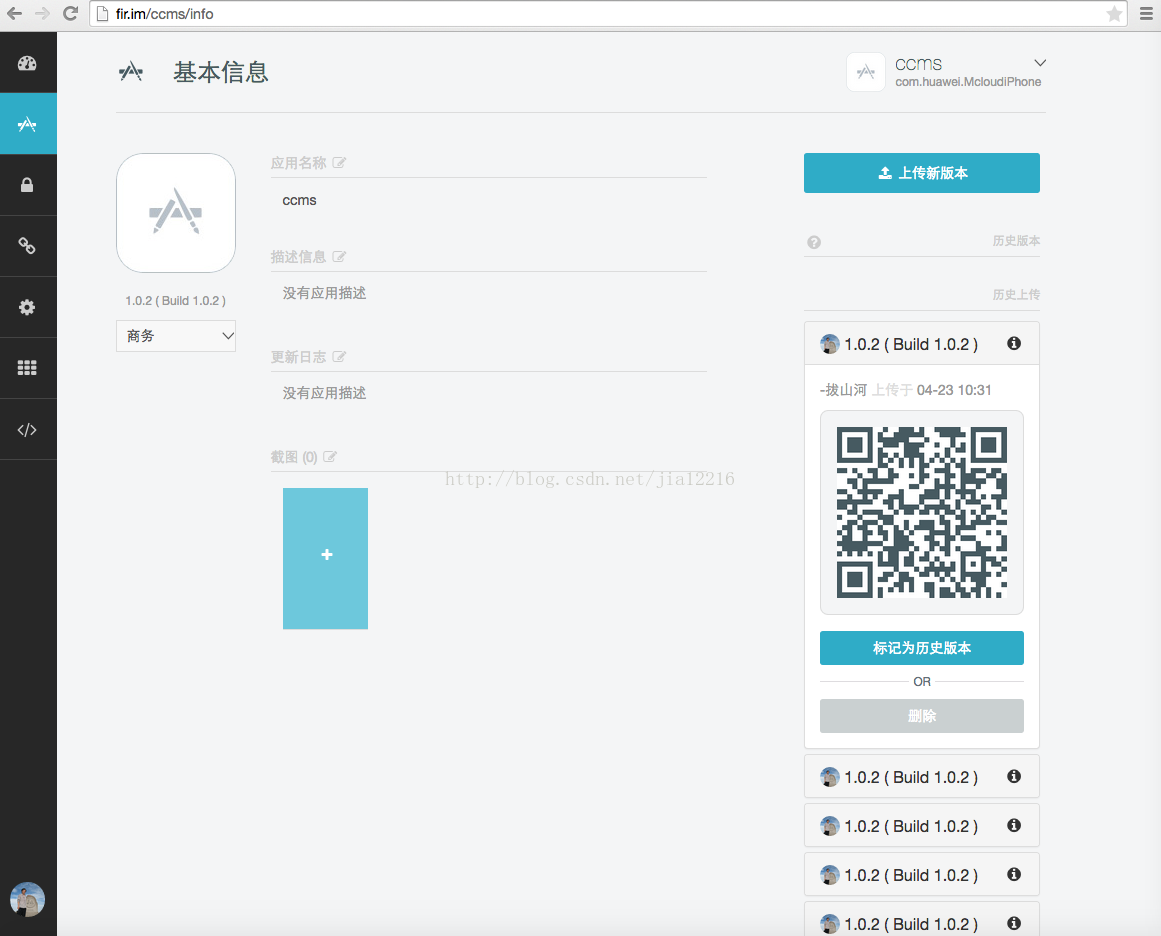Click the 标记为历史版本 button
The width and height of the screenshot is (1161, 936).
coord(922,648)
